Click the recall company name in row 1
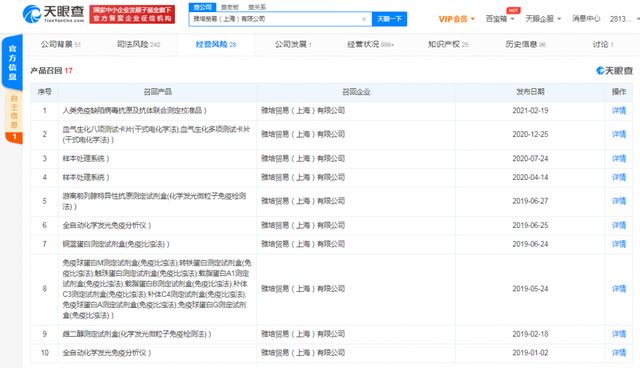 click(x=303, y=111)
